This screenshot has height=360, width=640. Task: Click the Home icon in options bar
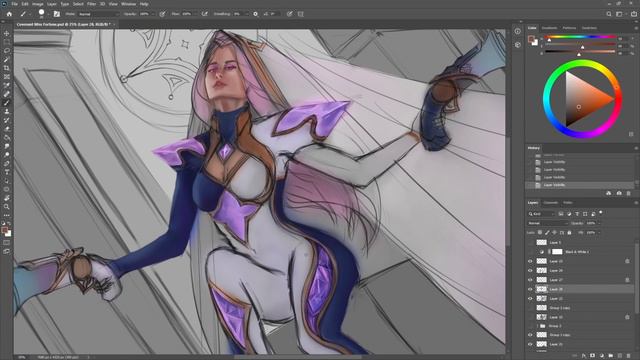pyautogui.click(x=9, y=14)
